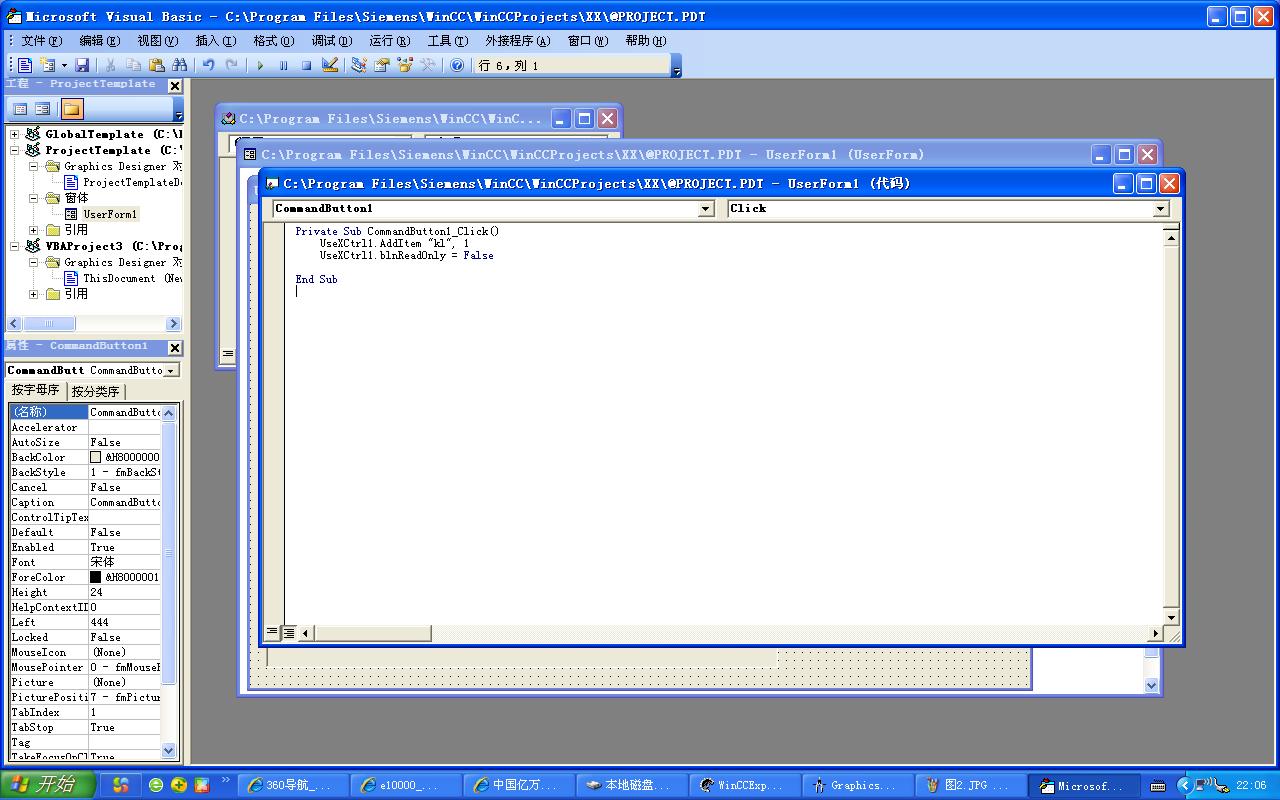The image size is (1280, 800).
Task: Open the properties object selector dropdown
Action: click(x=171, y=370)
